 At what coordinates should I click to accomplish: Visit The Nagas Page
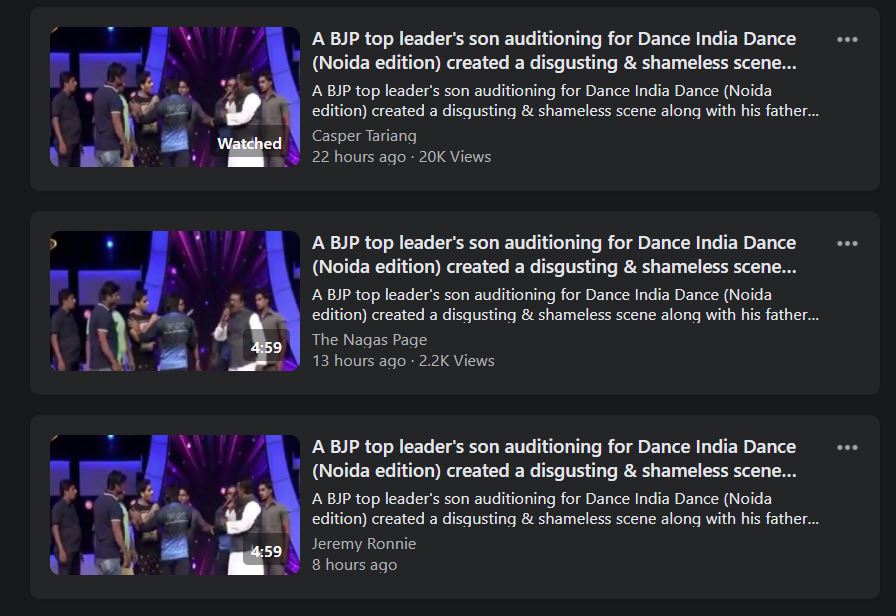(369, 340)
